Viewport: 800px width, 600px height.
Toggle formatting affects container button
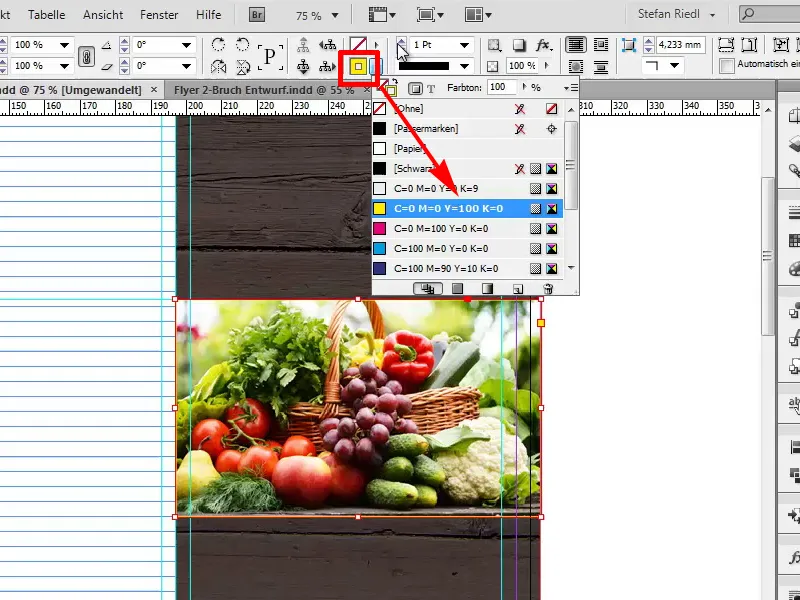click(415, 88)
